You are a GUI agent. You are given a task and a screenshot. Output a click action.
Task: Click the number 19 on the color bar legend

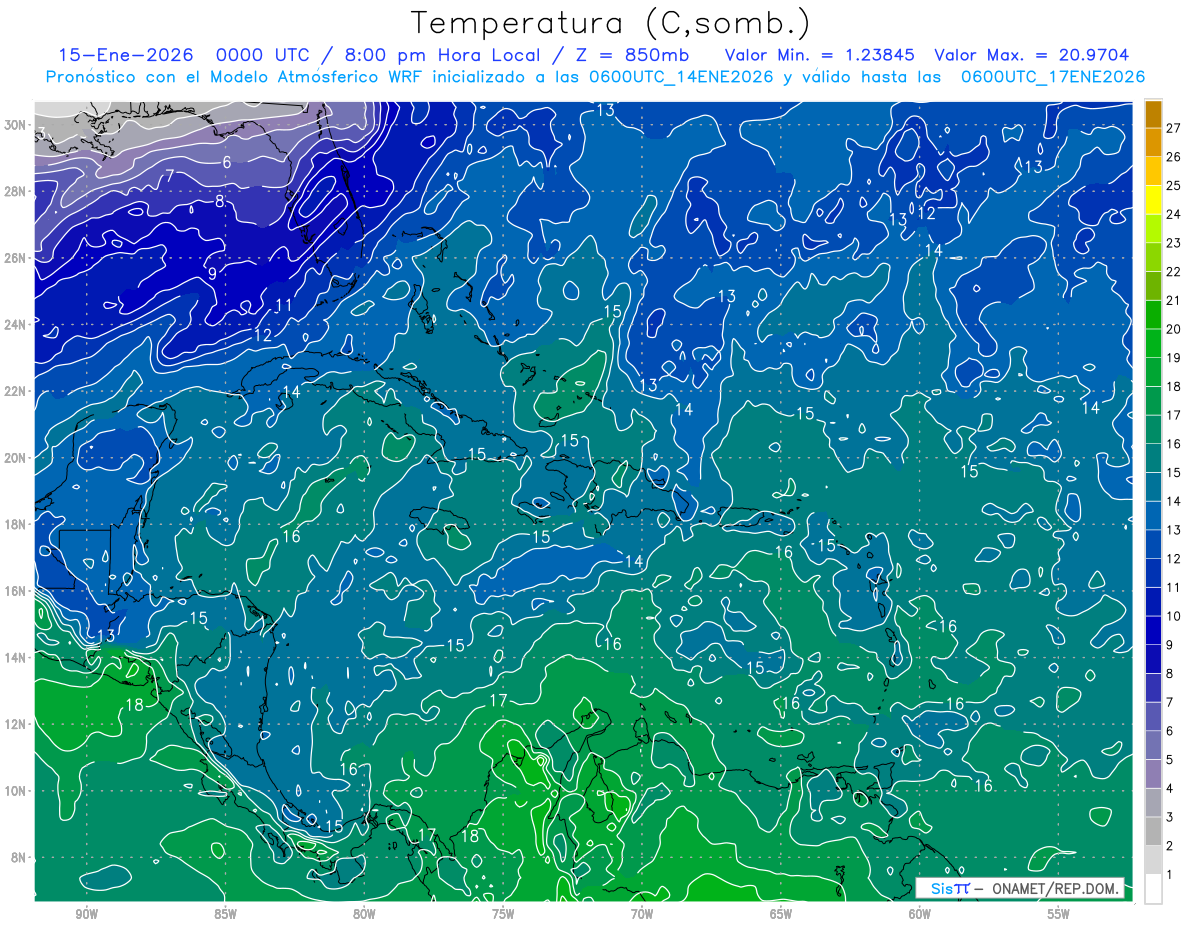pos(1173,357)
